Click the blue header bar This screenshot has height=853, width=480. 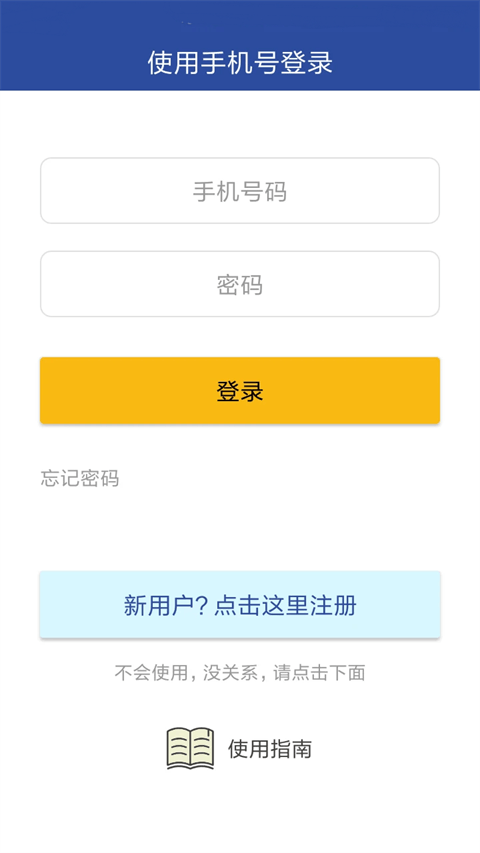[x=240, y=45]
